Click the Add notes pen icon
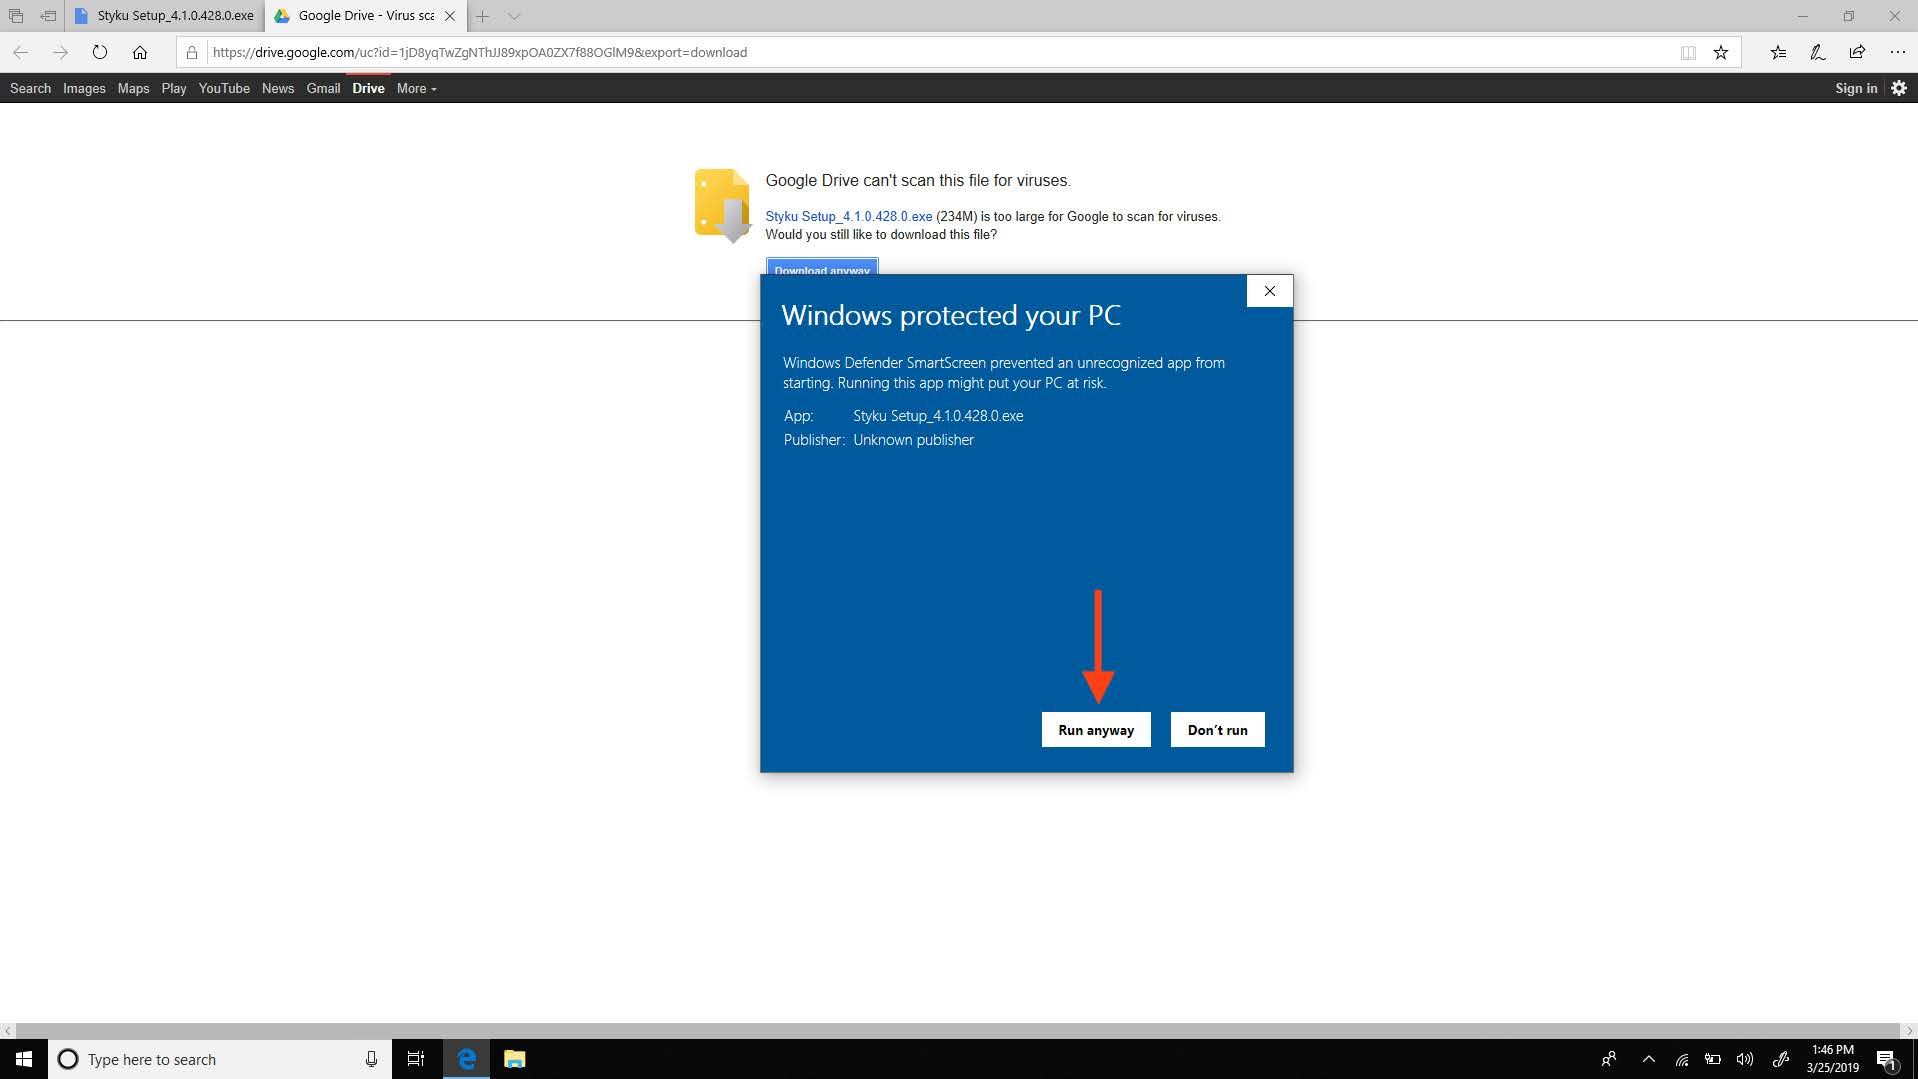This screenshot has width=1918, height=1079. coord(1817,52)
